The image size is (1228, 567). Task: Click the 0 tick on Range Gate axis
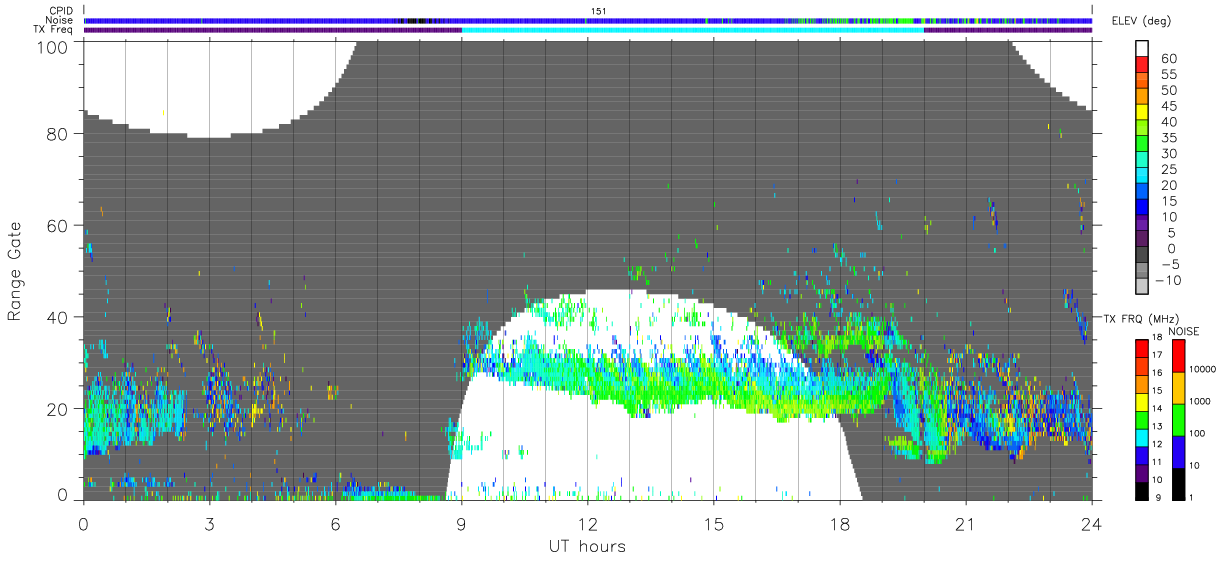(63, 495)
